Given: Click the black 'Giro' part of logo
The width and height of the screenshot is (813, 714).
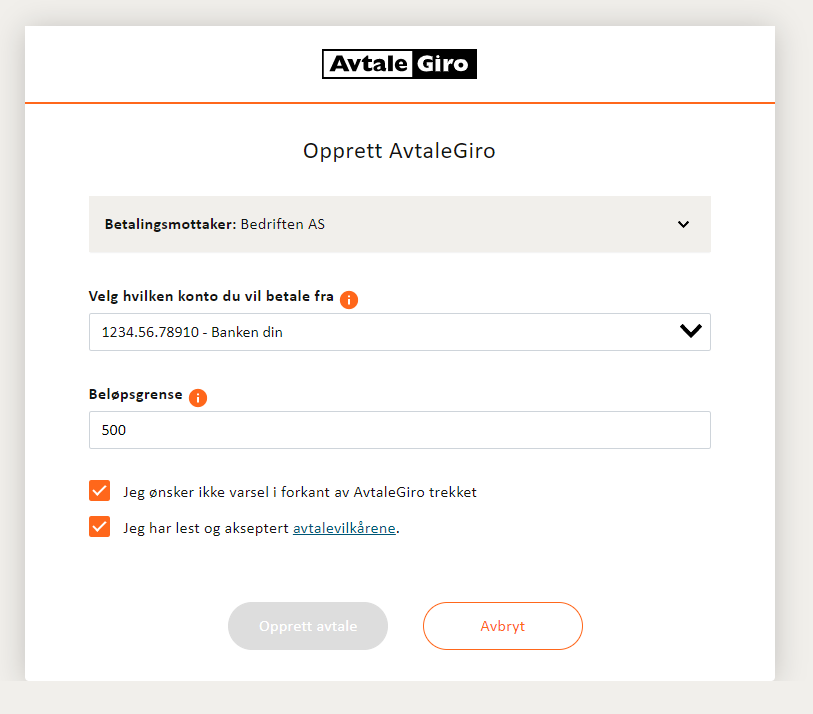Looking at the screenshot, I should tap(444, 64).
